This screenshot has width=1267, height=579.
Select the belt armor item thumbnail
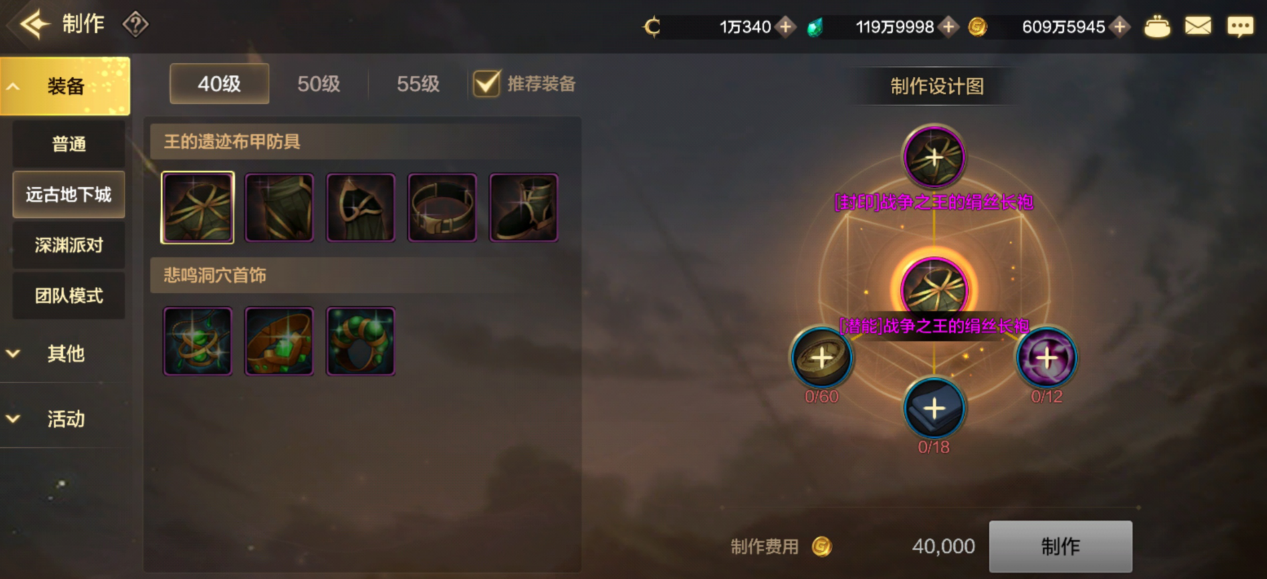click(442, 207)
